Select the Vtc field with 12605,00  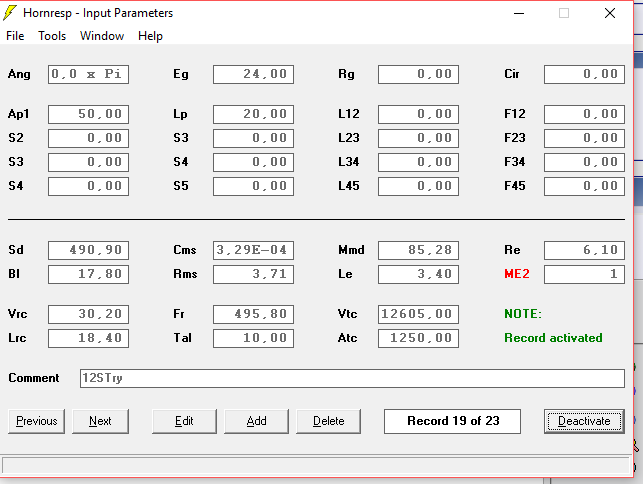click(418, 314)
